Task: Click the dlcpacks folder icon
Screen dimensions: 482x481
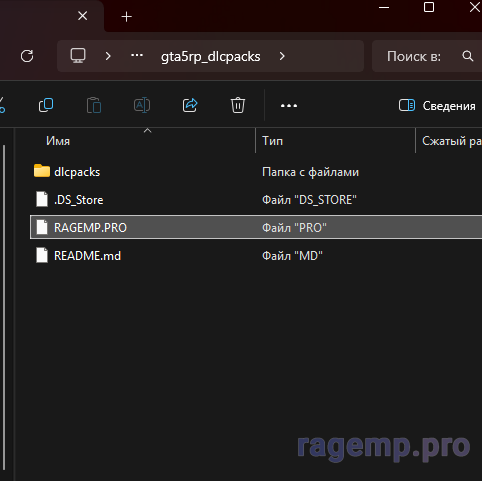Action: click(x=42, y=171)
